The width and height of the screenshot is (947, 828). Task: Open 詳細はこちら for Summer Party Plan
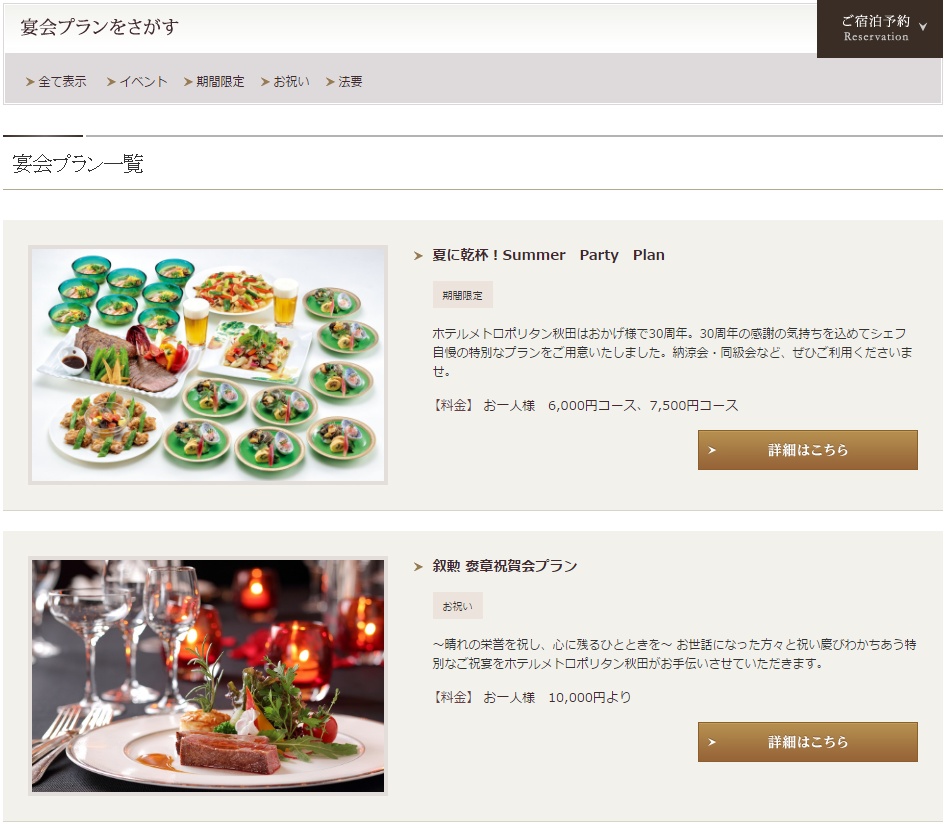[807, 450]
